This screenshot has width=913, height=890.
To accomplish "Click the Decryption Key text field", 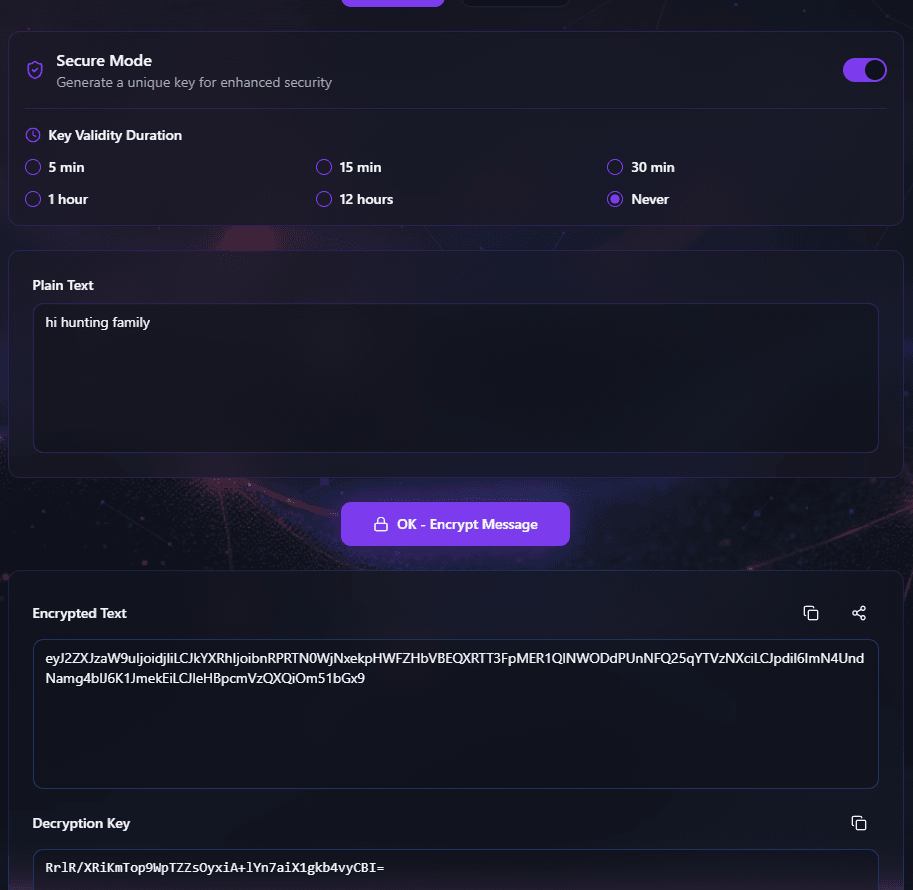I will point(455,868).
